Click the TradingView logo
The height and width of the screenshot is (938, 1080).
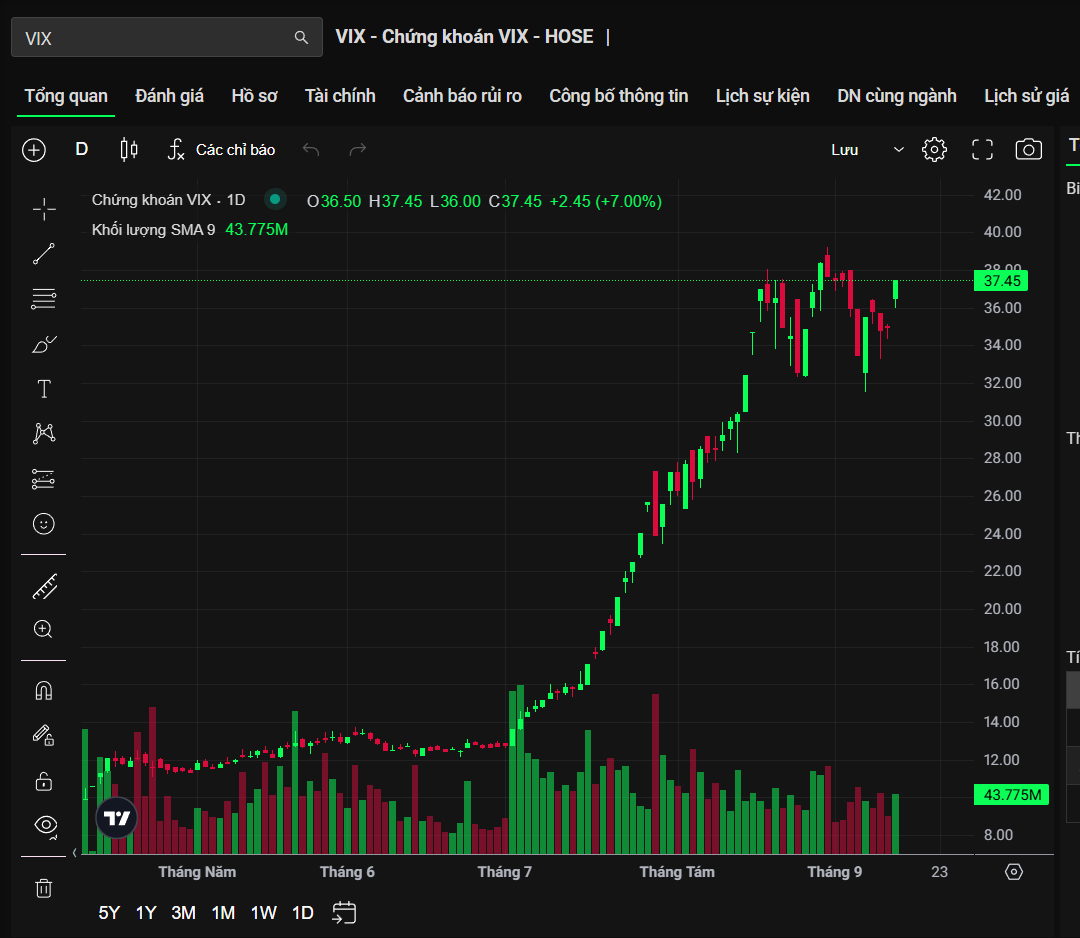pyautogui.click(x=116, y=817)
